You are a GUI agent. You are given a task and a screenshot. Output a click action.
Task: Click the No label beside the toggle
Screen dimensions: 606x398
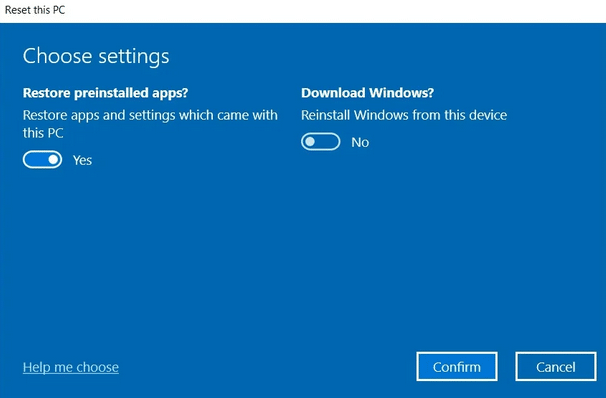pyautogui.click(x=360, y=142)
